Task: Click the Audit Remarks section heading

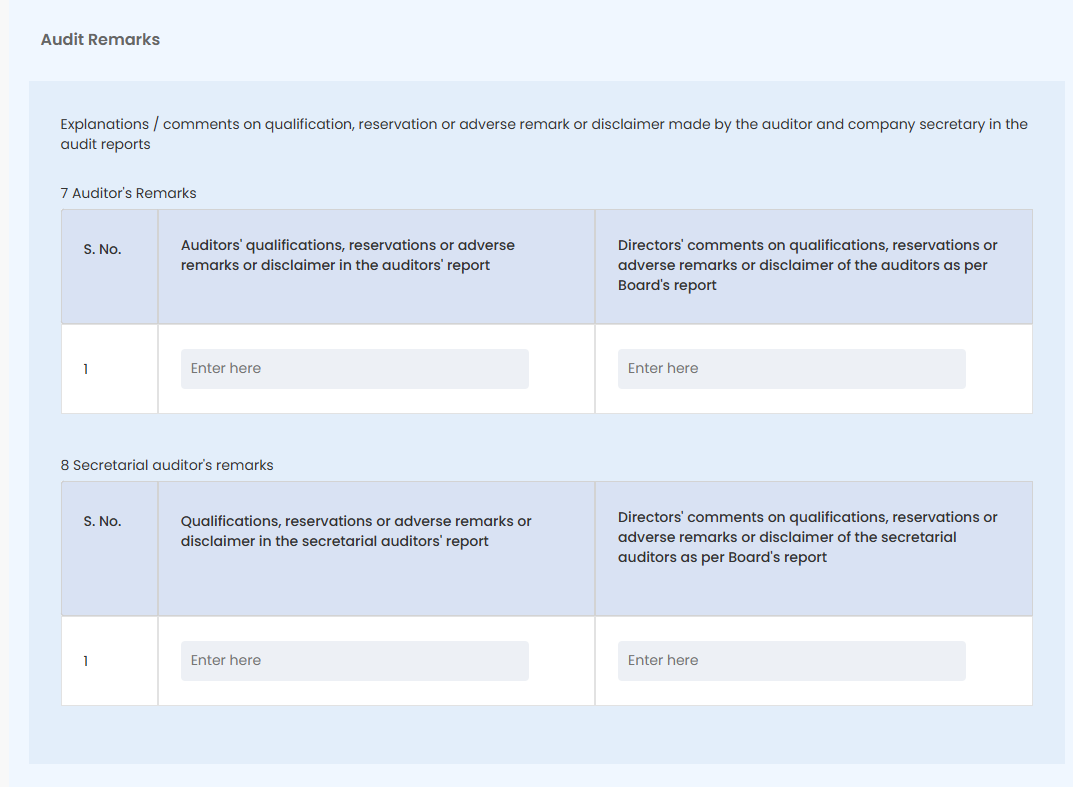Action: (100, 40)
